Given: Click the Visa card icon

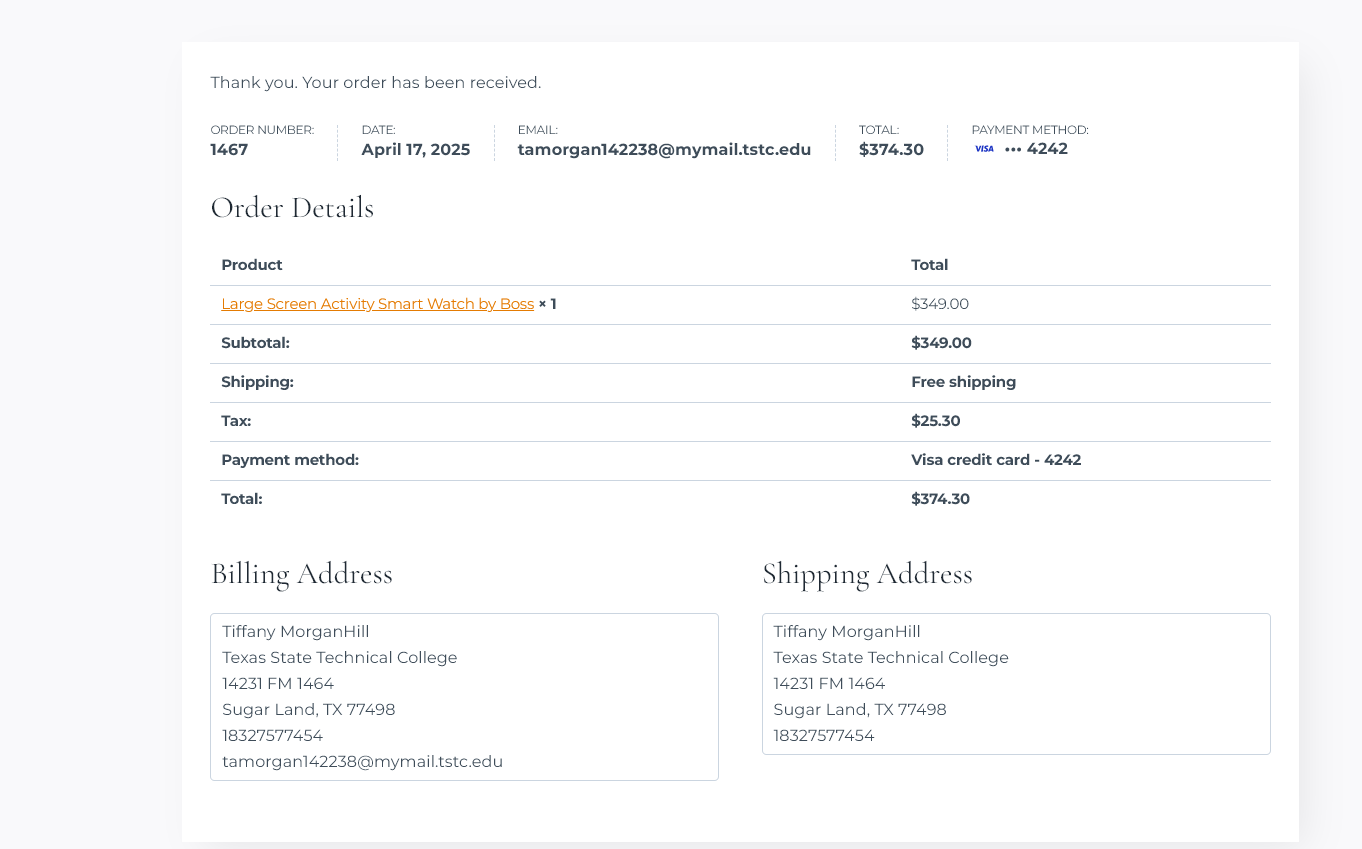Looking at the screenshot, I should click(x=985, y=149).
